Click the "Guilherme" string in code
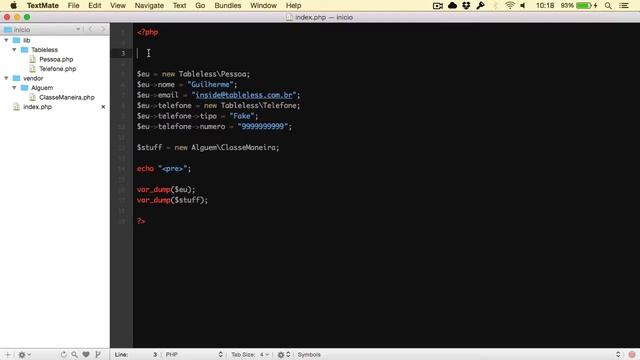The width and height of the screenshot is (640, 360). pyautogui.click(x=210, y=84)
